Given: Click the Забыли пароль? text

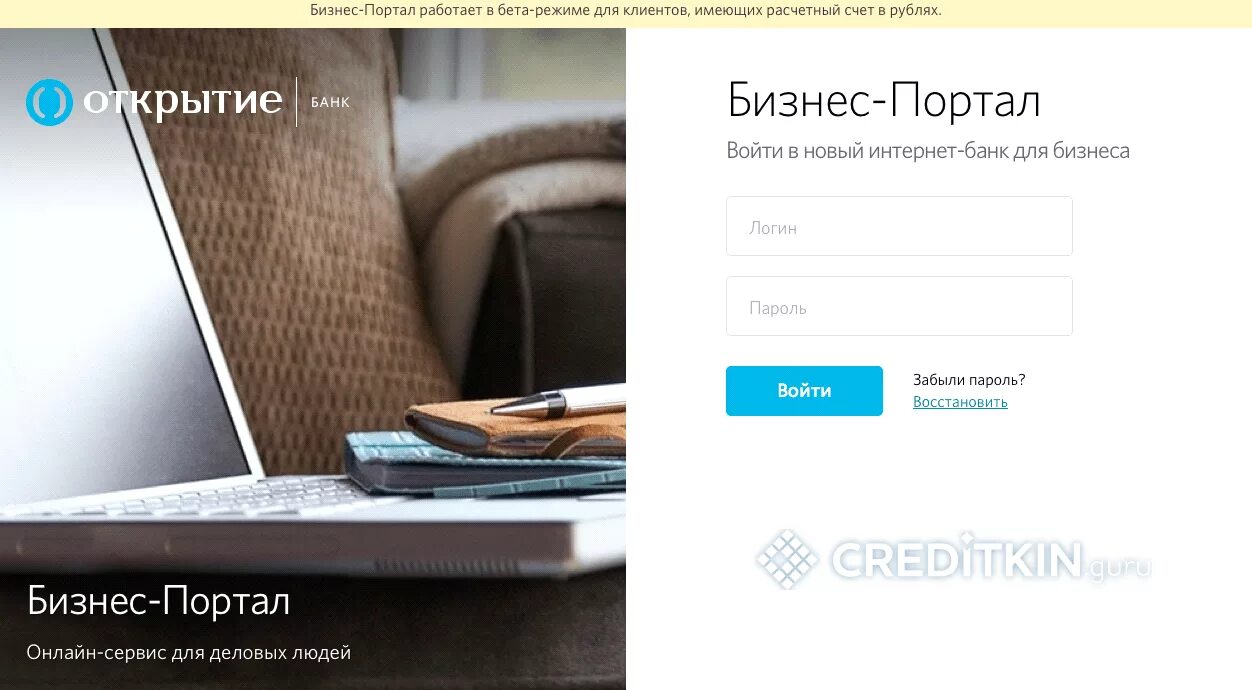Looking at the screenshot, I should click(x=969, y=380).
